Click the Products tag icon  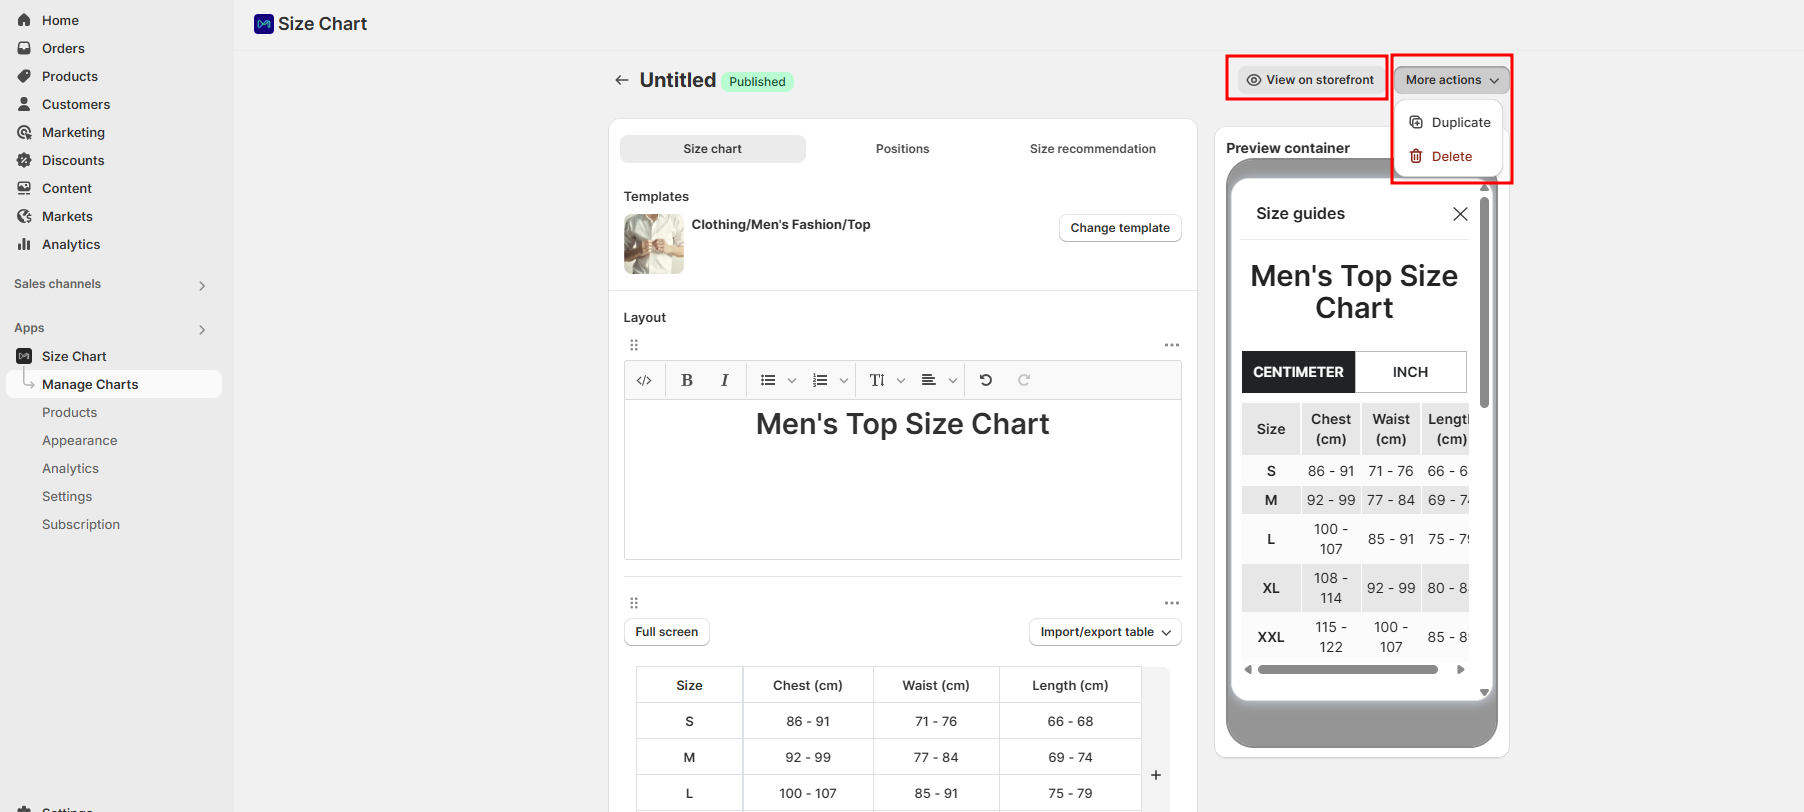24,76
